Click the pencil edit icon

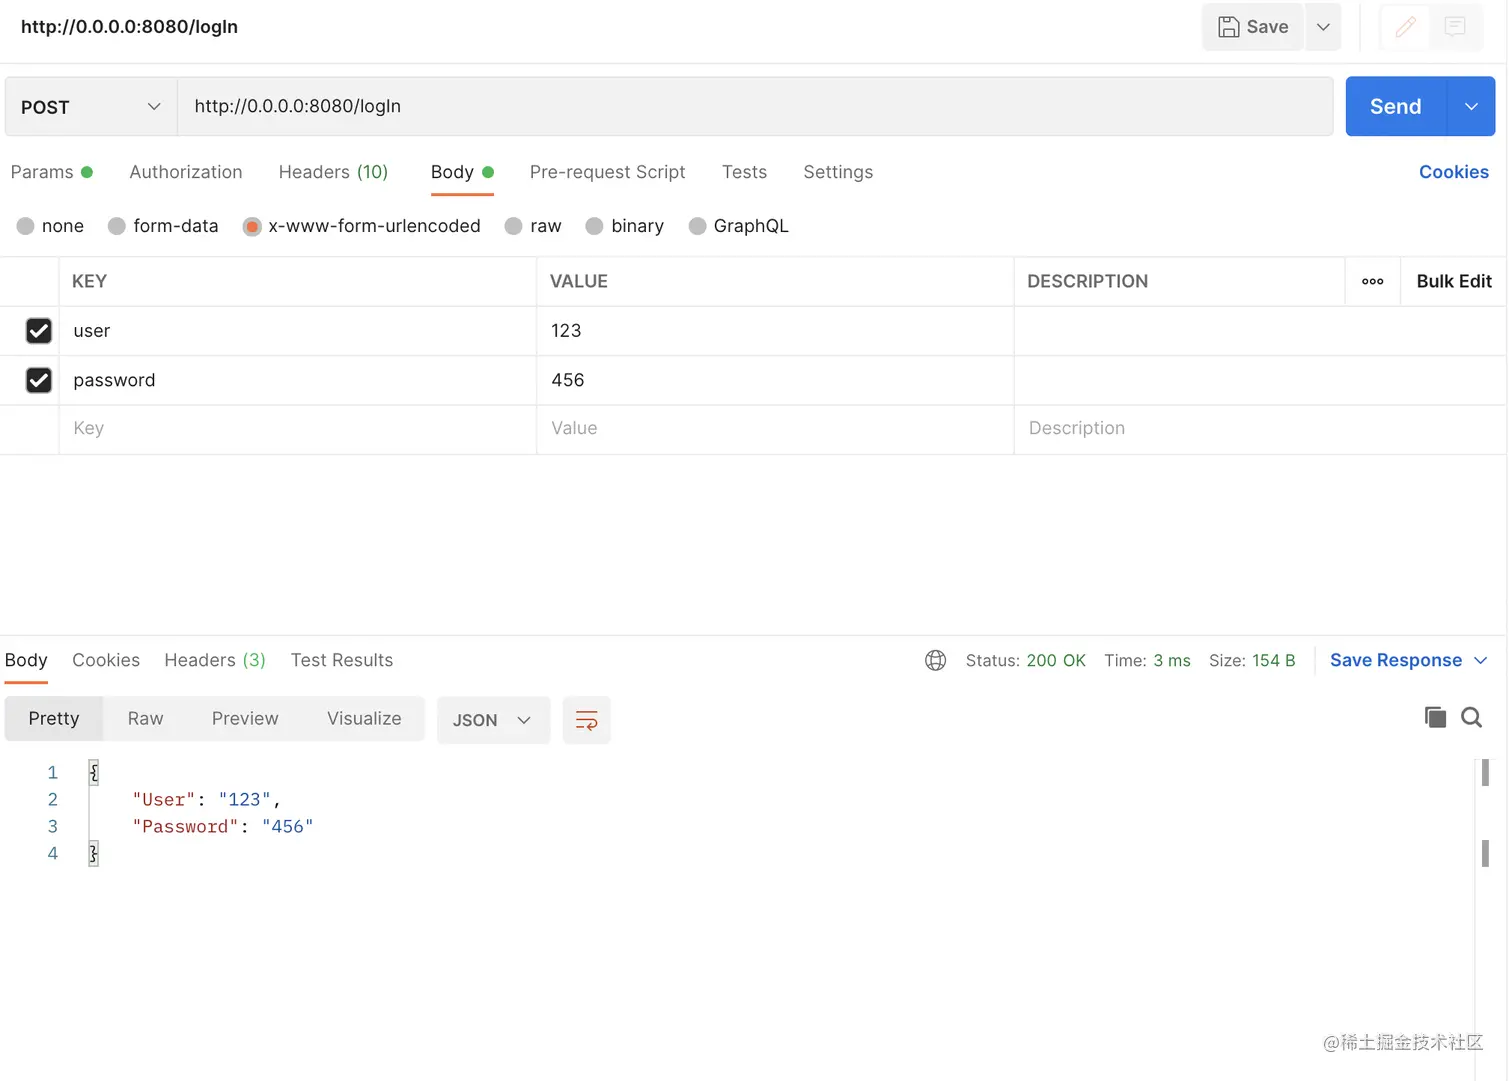point(1406,27)
